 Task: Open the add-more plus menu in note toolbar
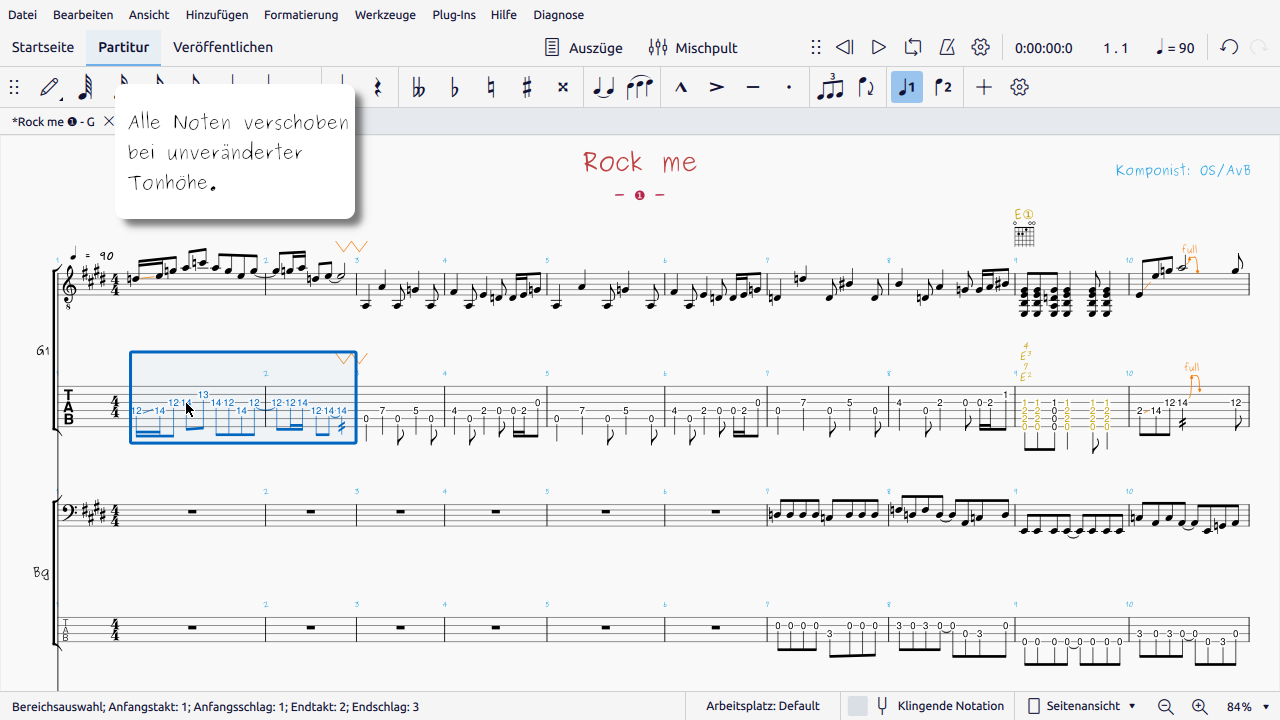(984, 87)
